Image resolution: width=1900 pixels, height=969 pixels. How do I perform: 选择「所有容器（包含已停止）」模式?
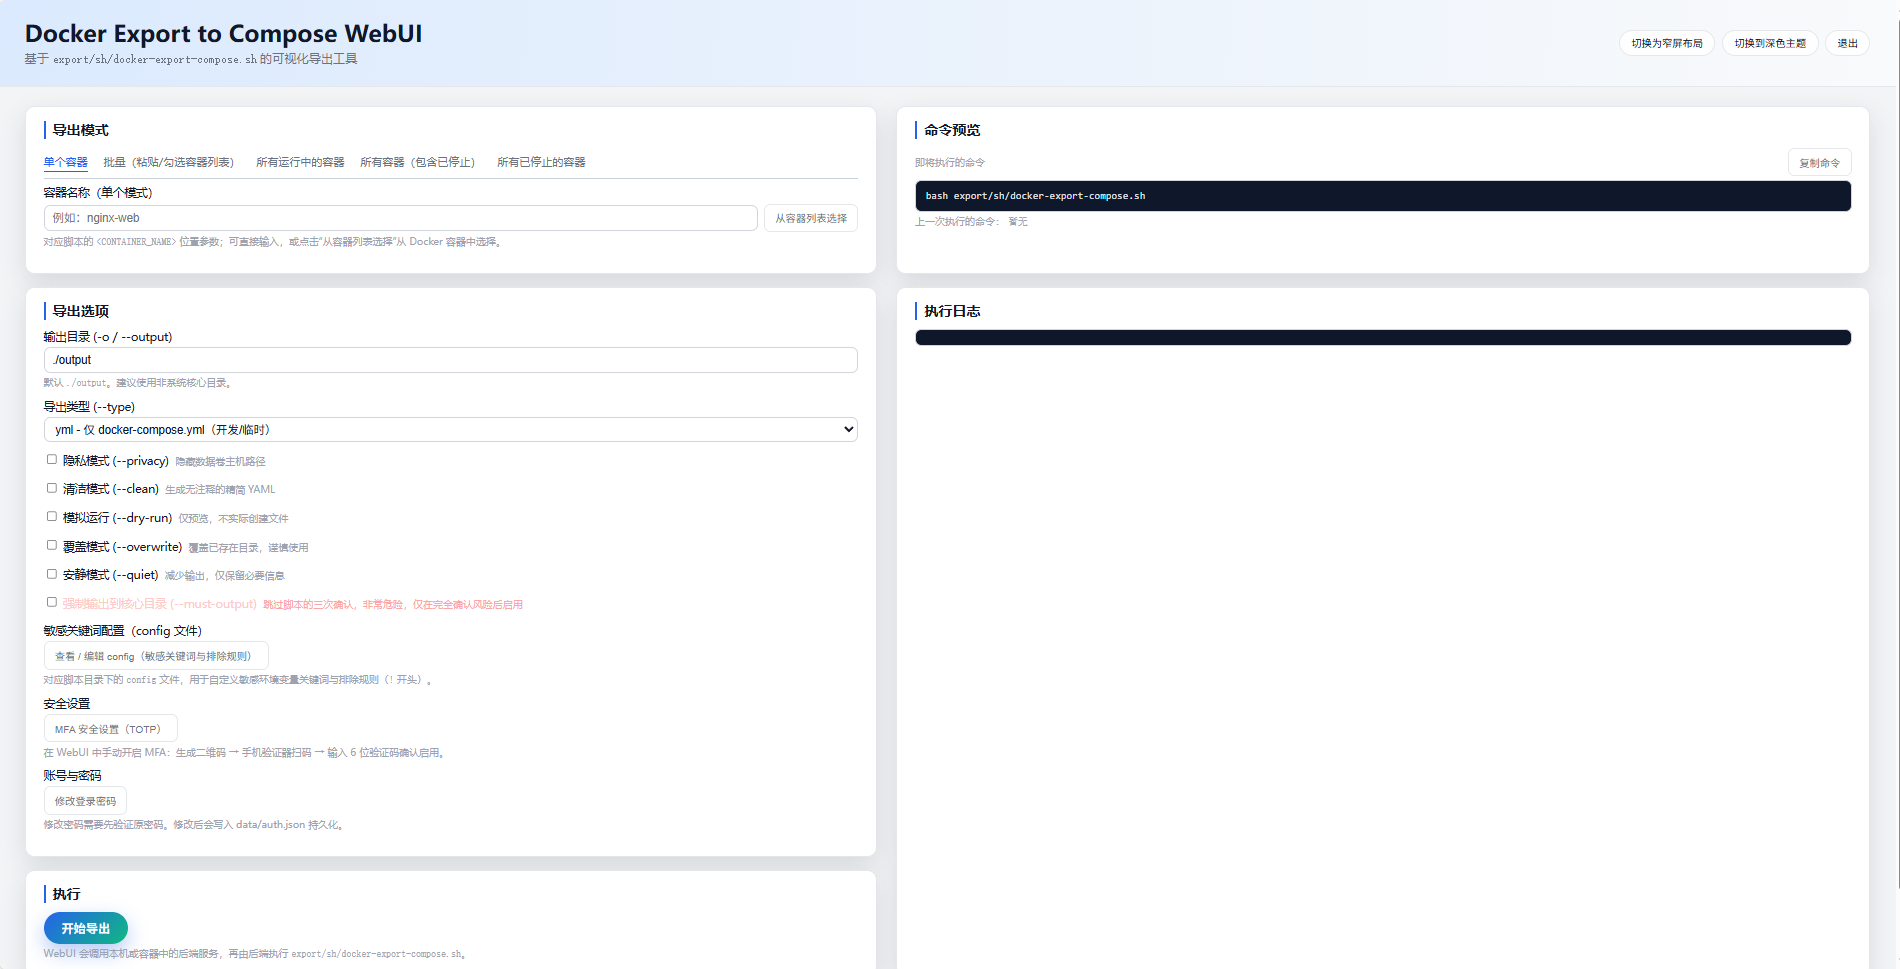[x=416, y=162]
